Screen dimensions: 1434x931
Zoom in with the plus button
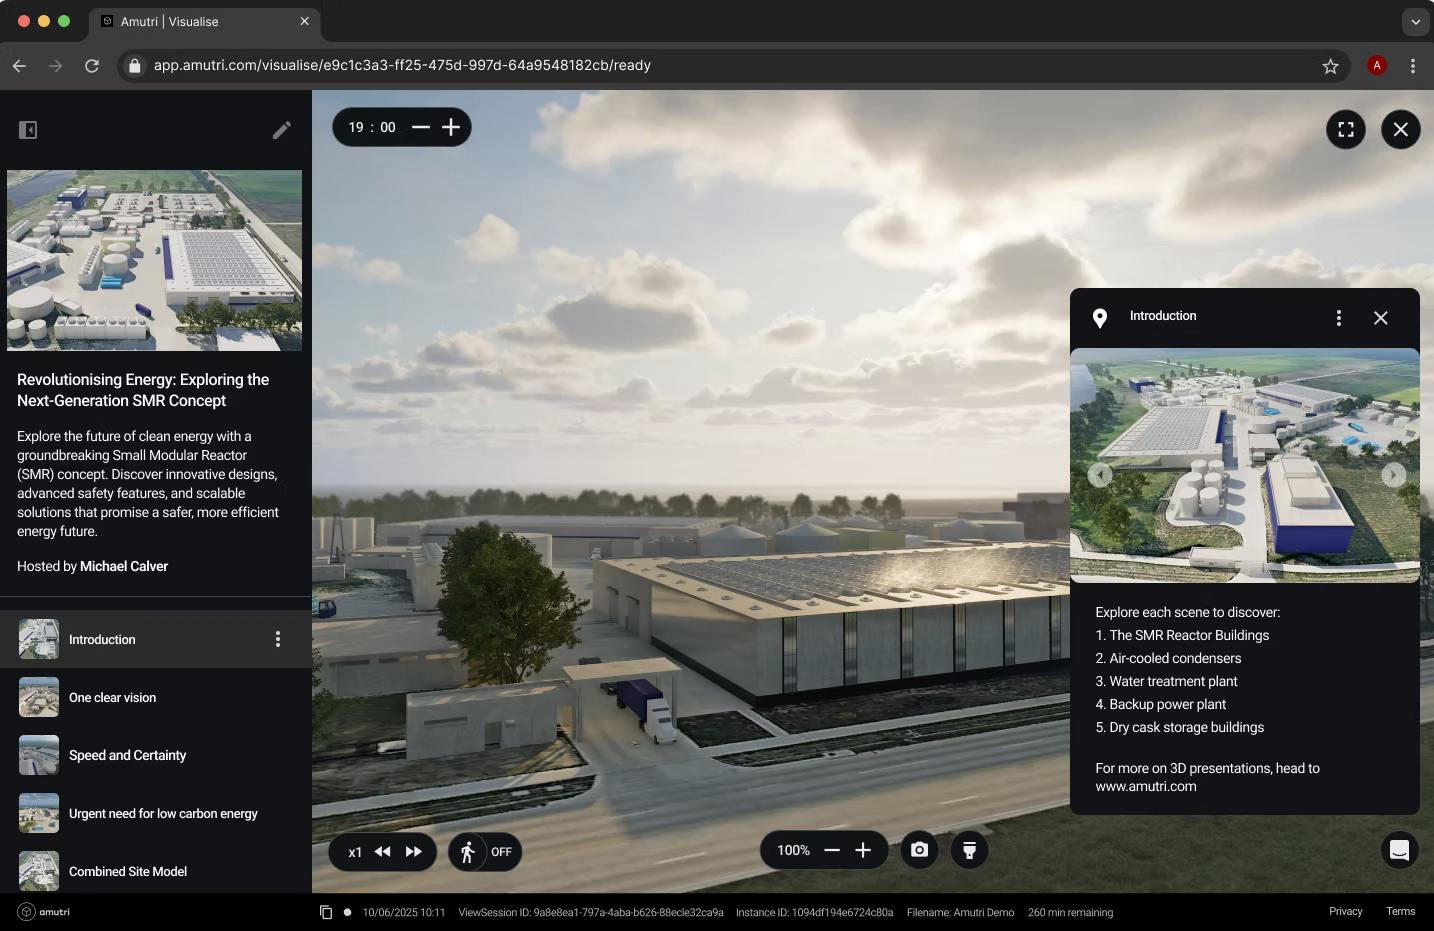pos(863,850)
